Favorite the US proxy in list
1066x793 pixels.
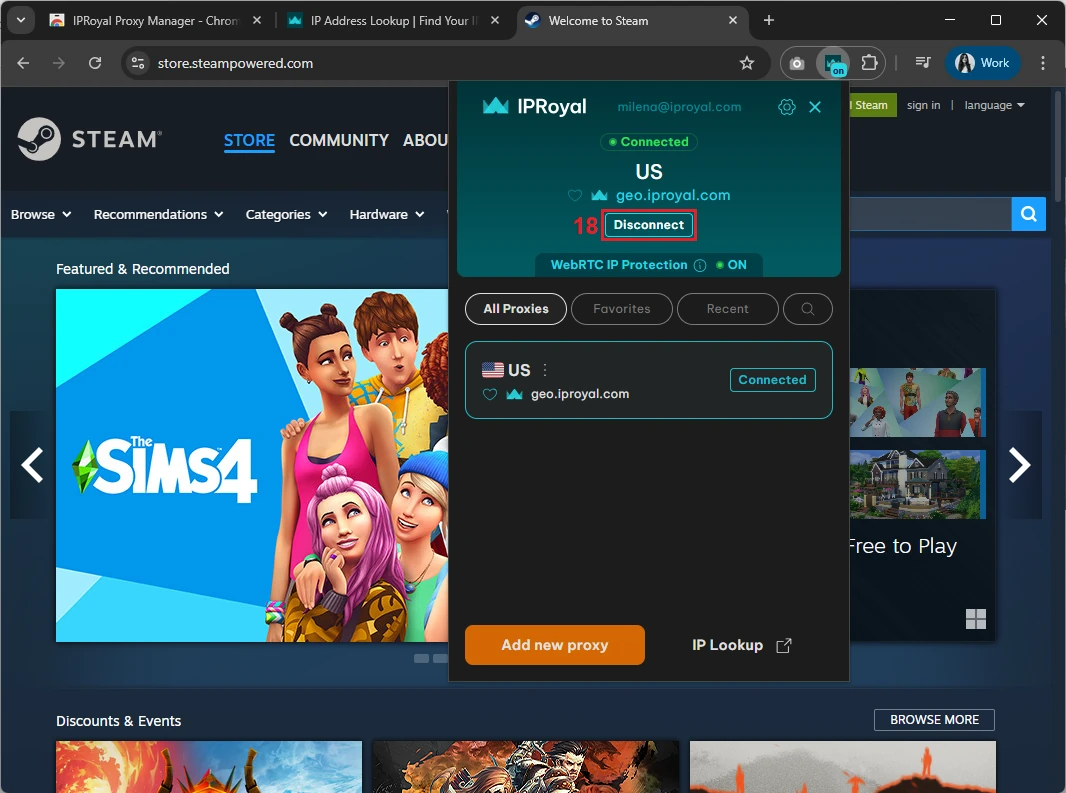pyautogui.click(x=490, y=394)
